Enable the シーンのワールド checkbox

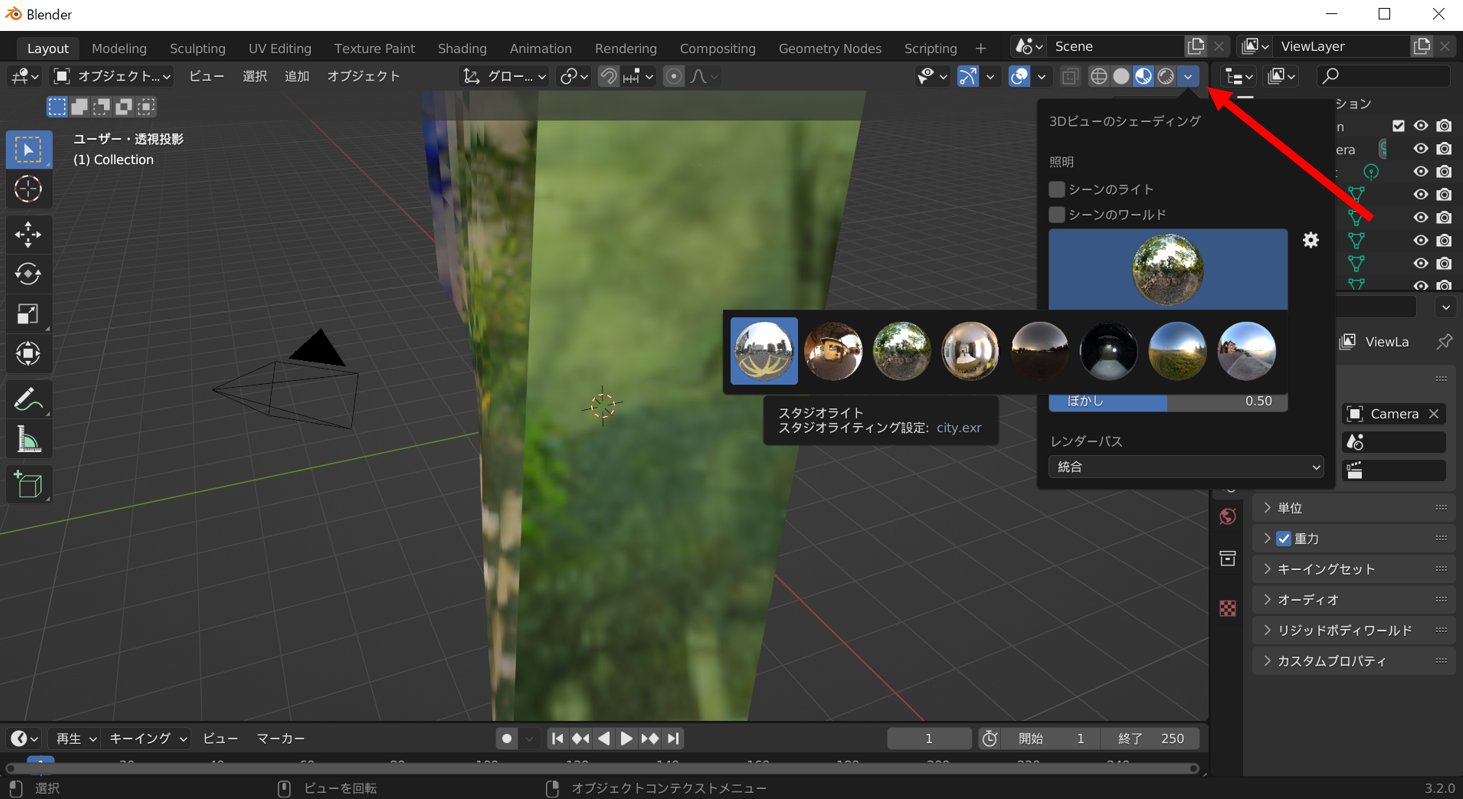pos(1057,214)
